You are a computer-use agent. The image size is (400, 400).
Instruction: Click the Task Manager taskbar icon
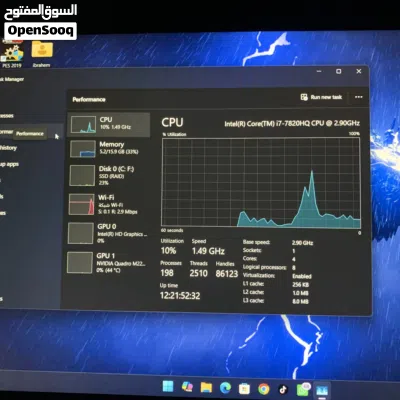coord(322,390)
